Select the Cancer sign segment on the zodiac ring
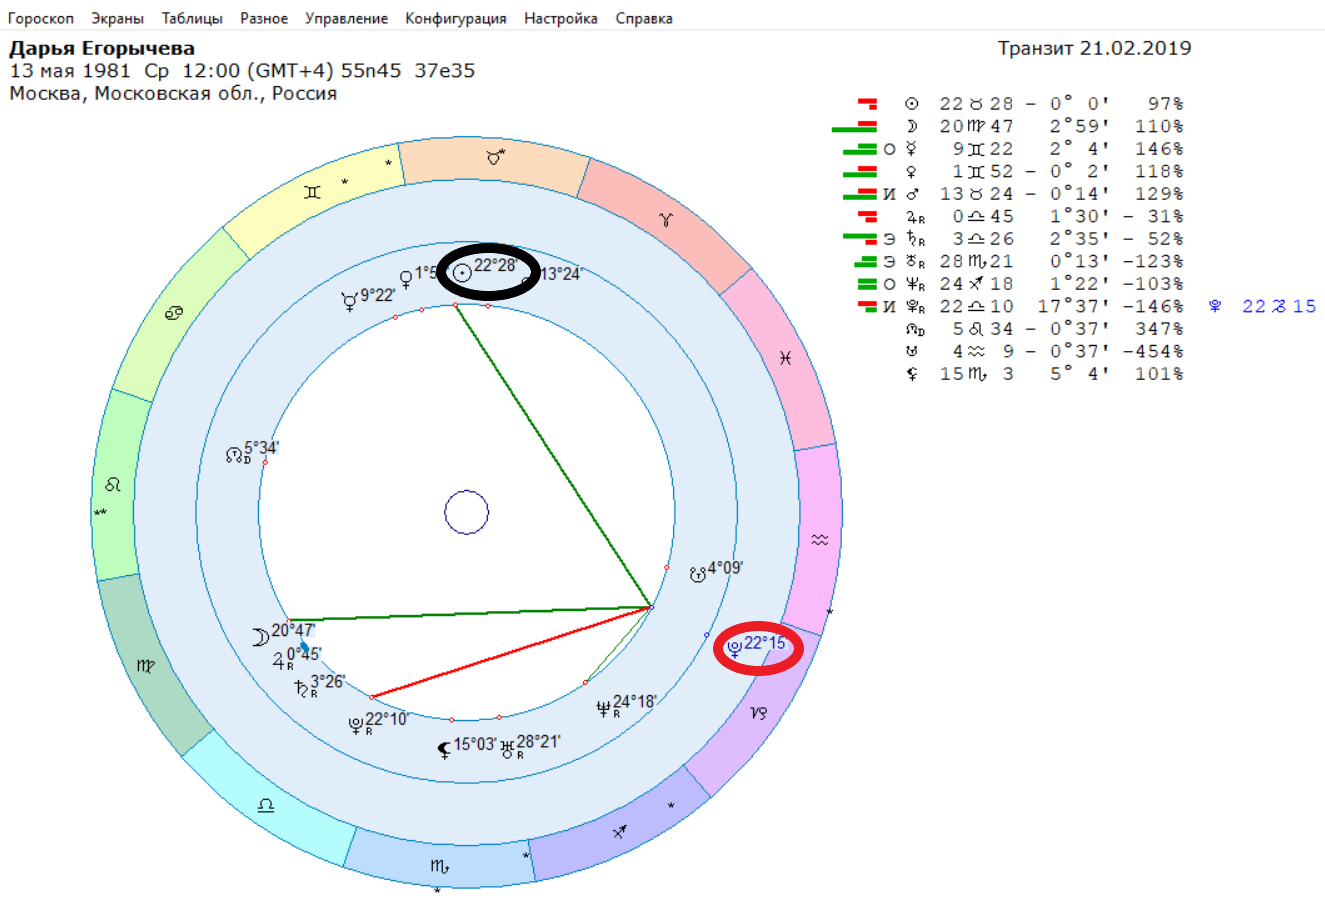The image size is (1325, 915). tap(174, 314)
